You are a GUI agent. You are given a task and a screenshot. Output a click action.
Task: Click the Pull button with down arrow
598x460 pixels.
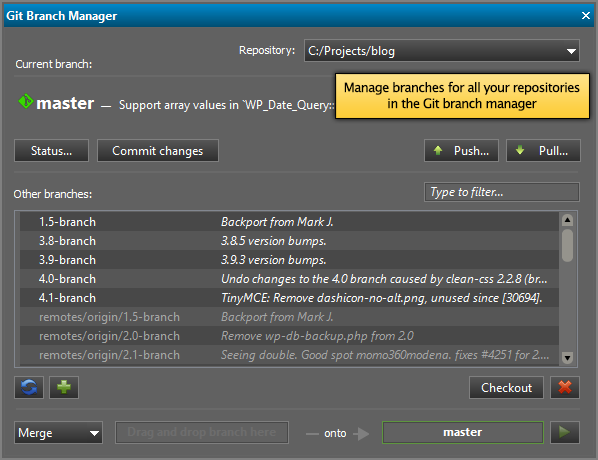coord(543,151)
